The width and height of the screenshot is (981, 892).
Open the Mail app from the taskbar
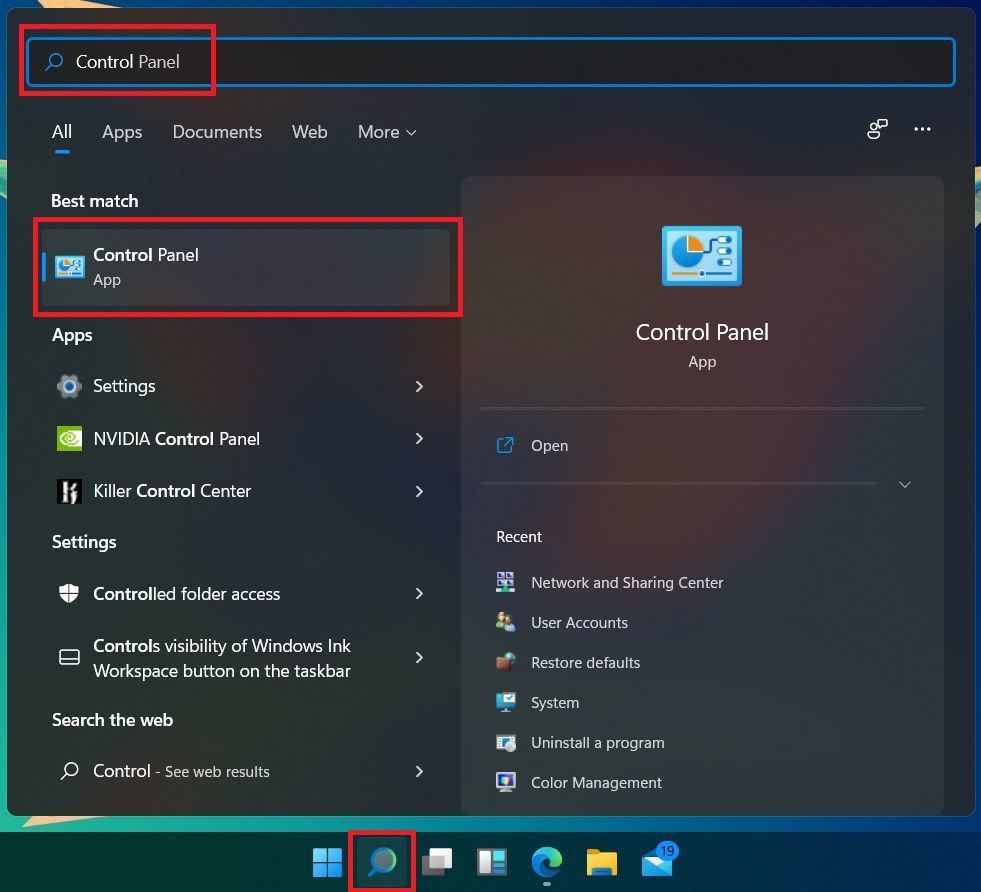(658, 861)
